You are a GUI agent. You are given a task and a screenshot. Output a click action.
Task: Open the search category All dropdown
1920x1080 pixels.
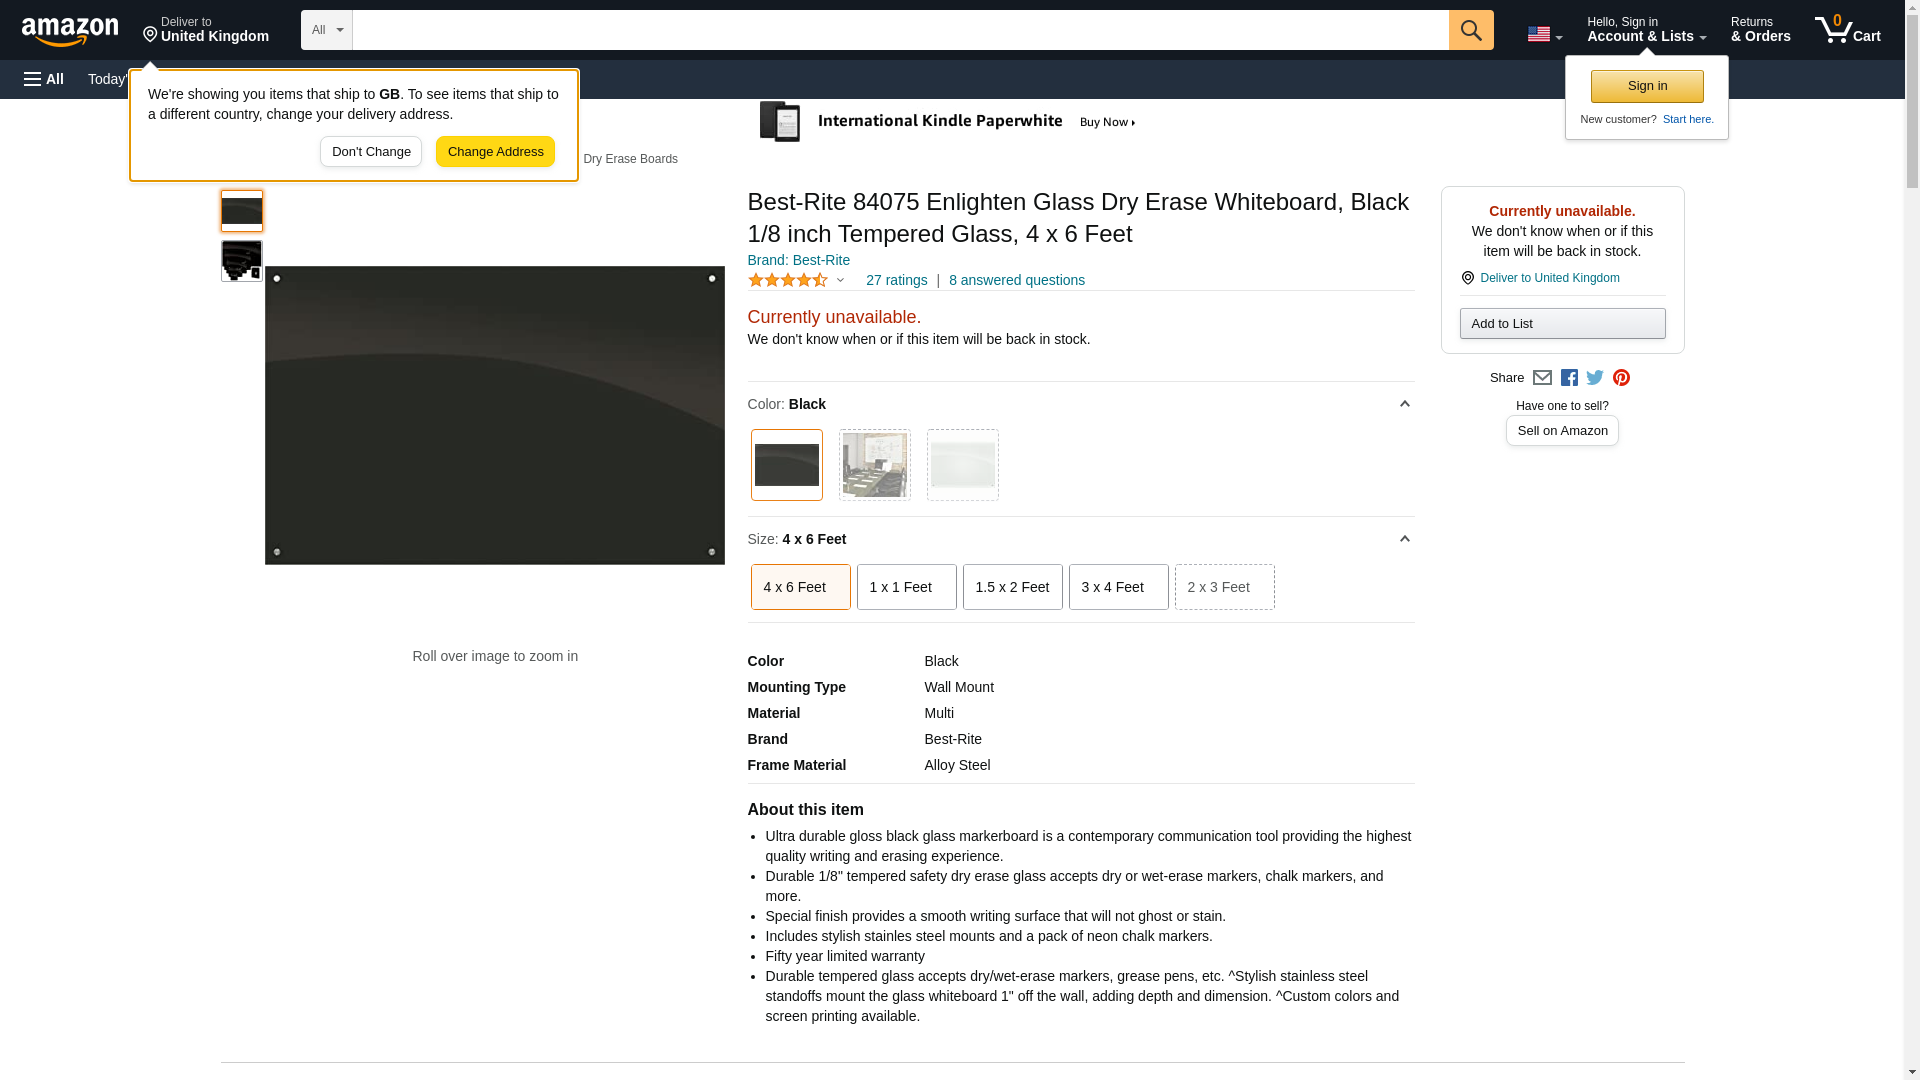(x=326, y=30)
